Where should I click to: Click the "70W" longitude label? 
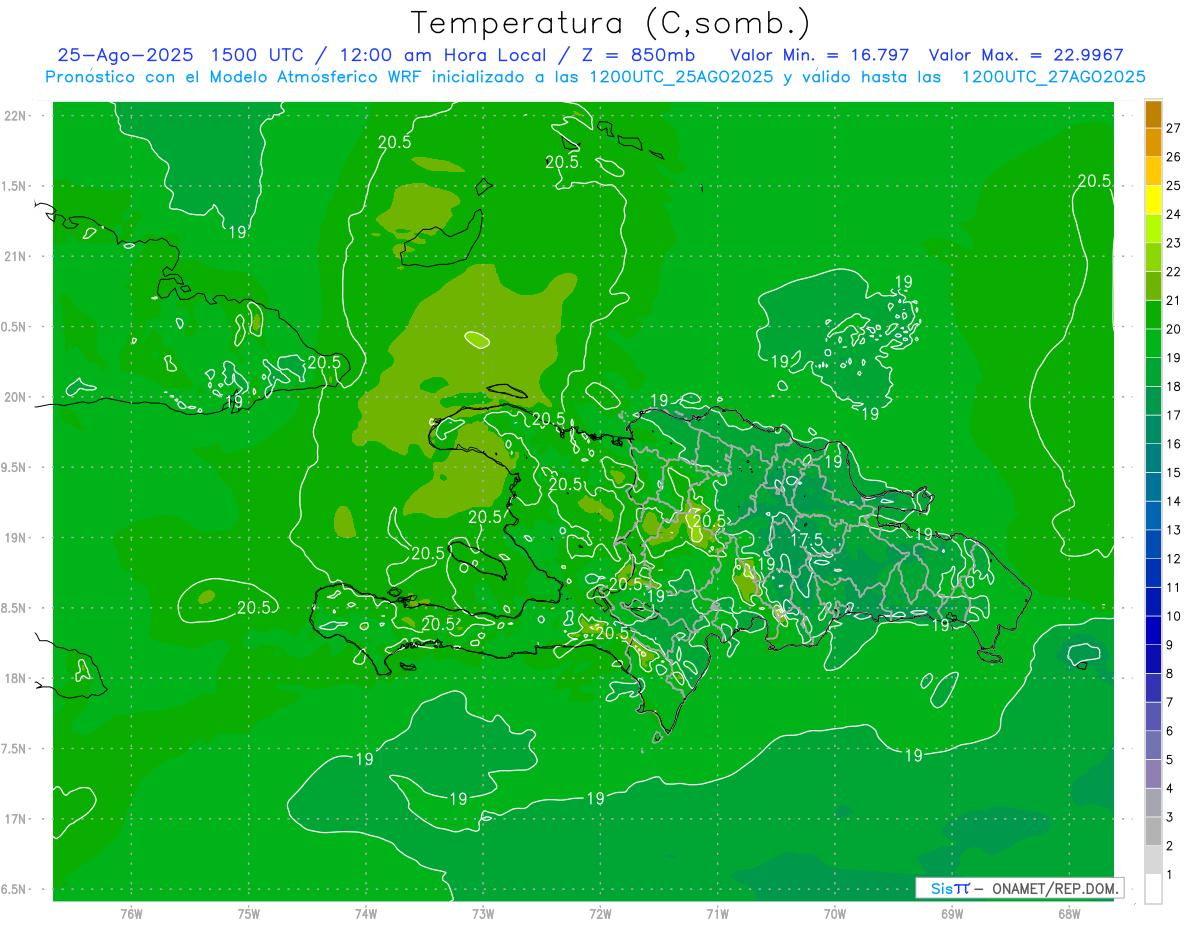click(835, 913)
